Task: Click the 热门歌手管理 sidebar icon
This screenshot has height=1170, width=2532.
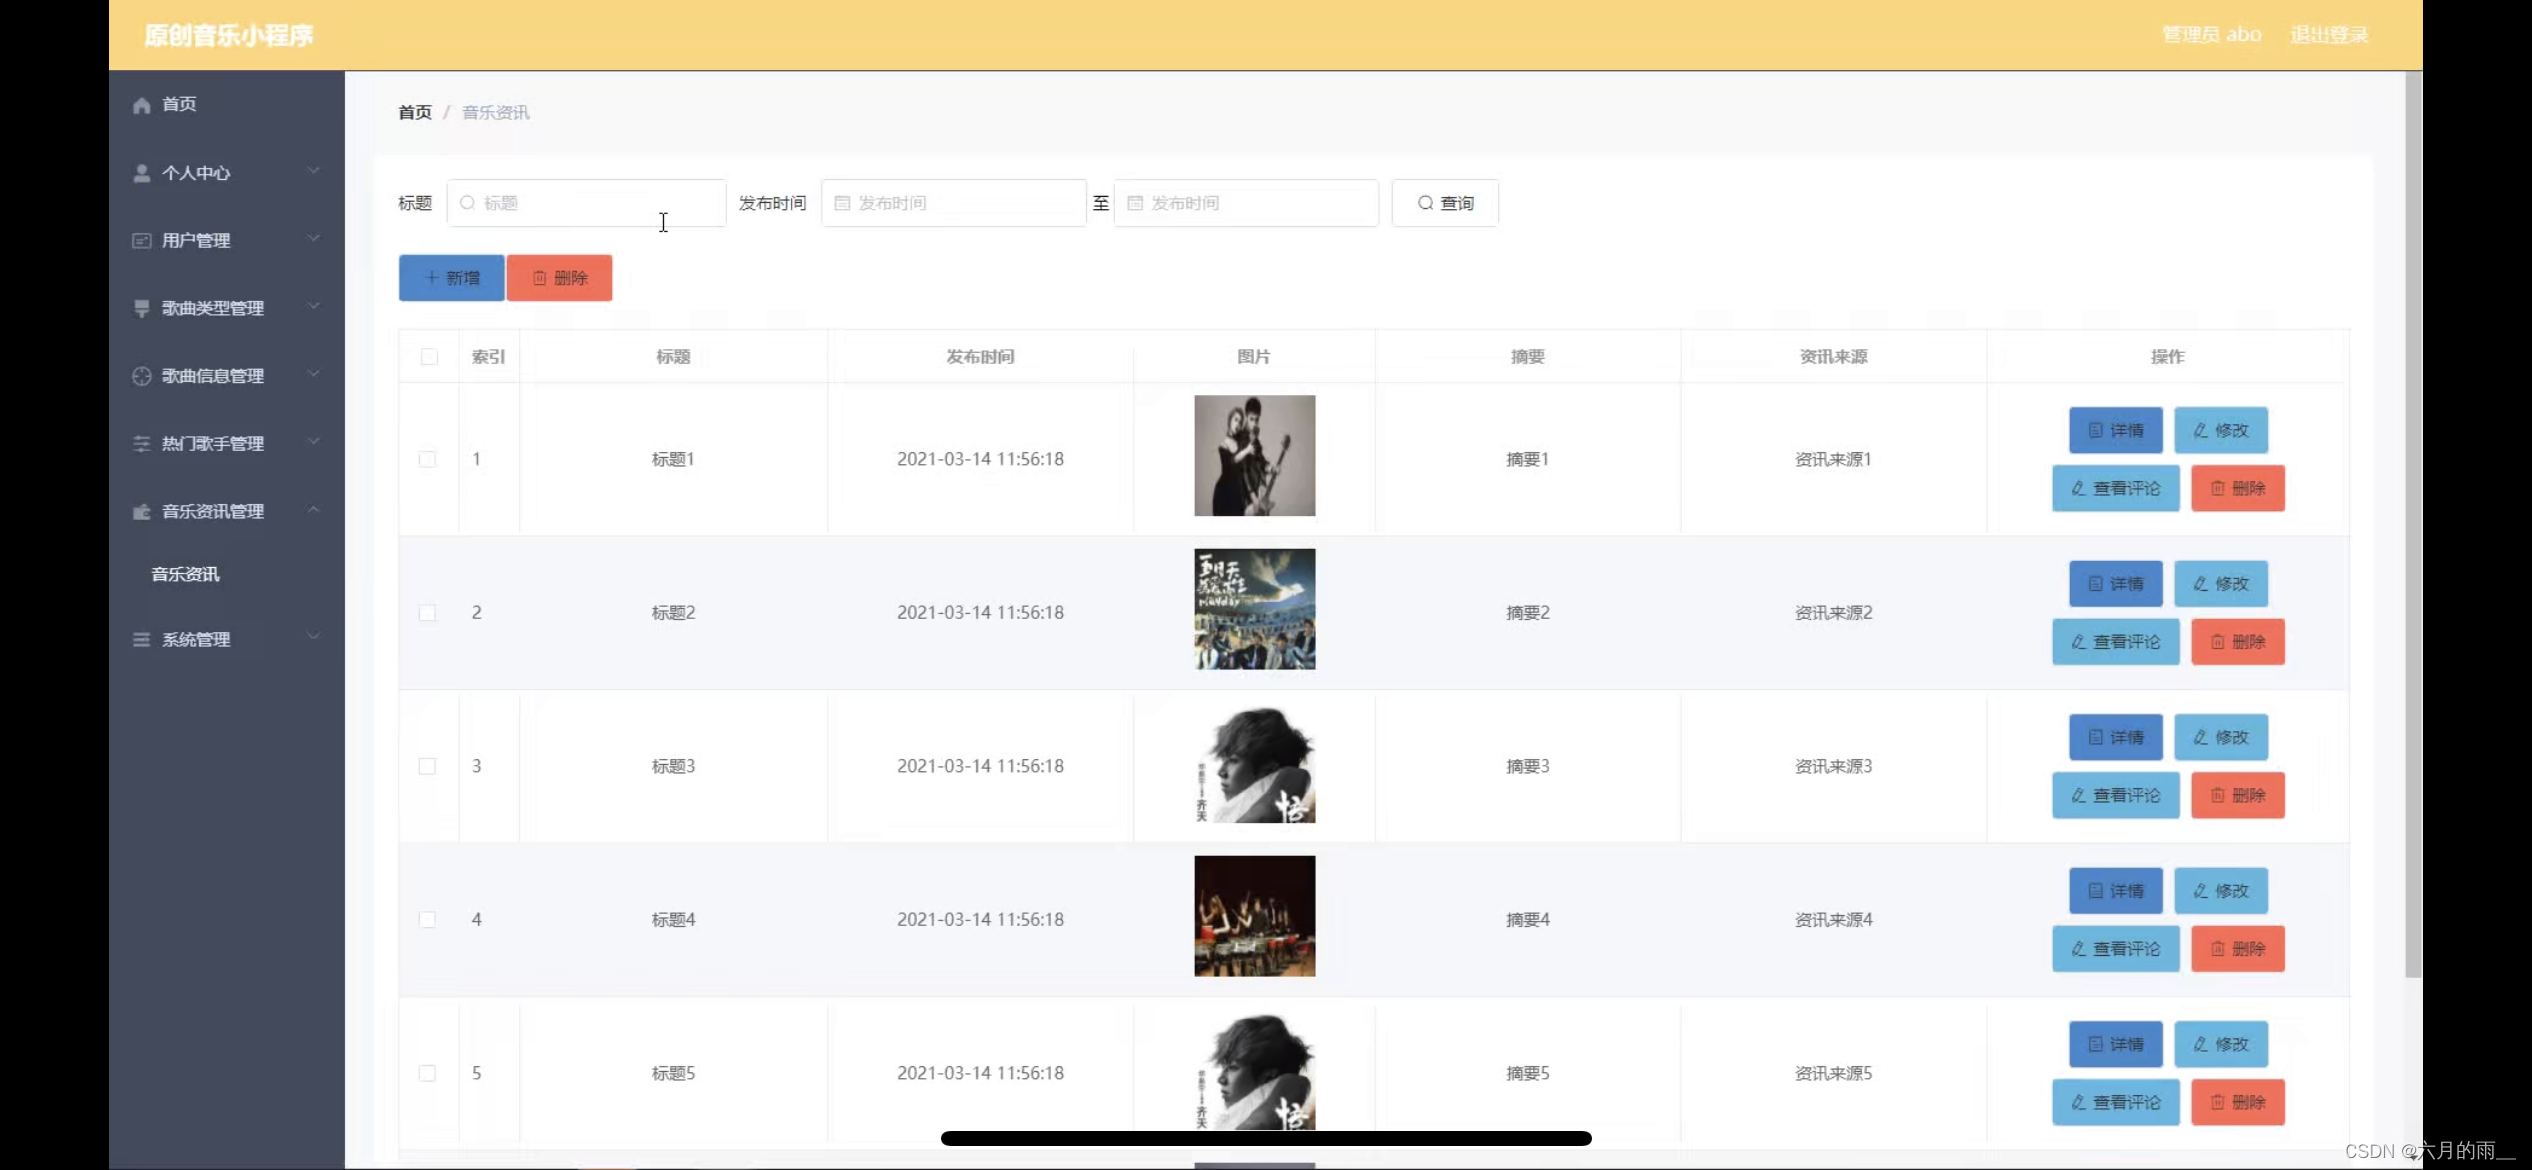Action: pos(141,443)
